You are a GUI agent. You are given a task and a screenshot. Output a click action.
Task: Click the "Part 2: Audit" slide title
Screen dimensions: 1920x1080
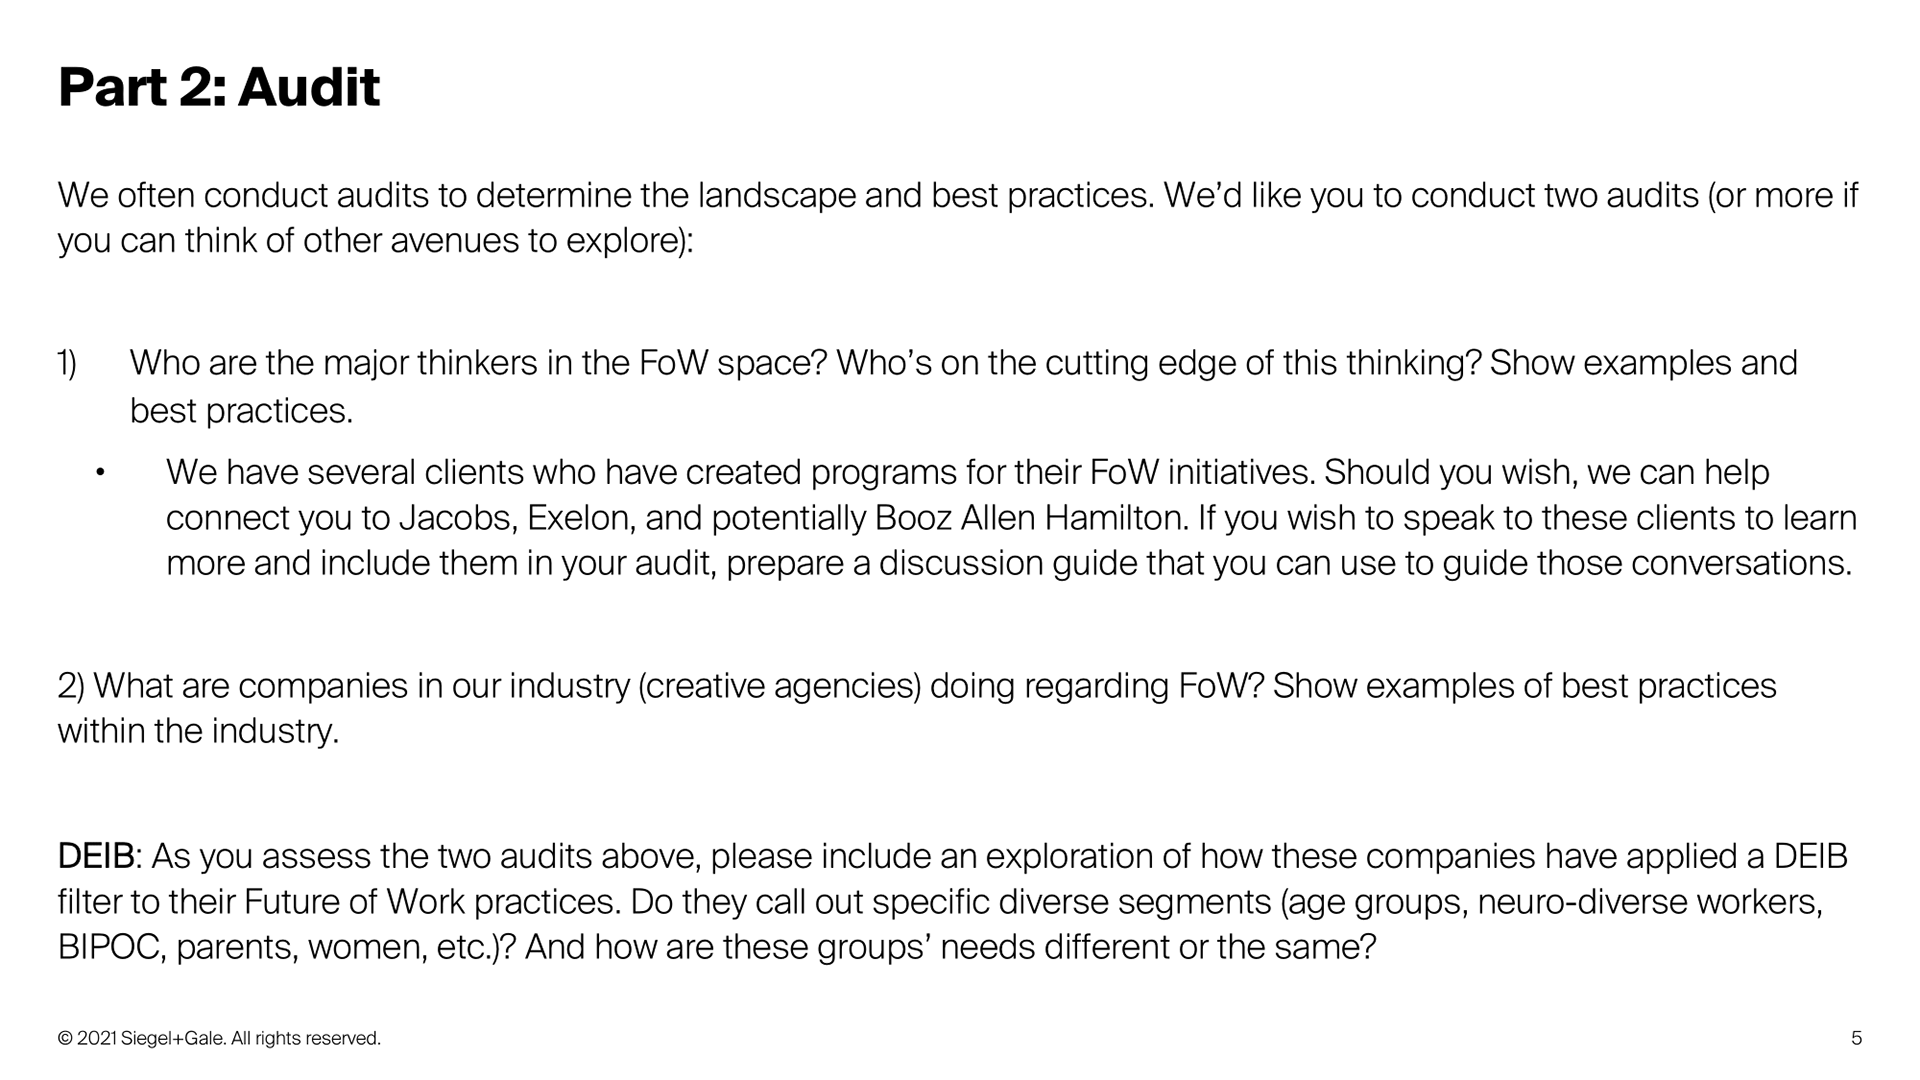point(219,87)
